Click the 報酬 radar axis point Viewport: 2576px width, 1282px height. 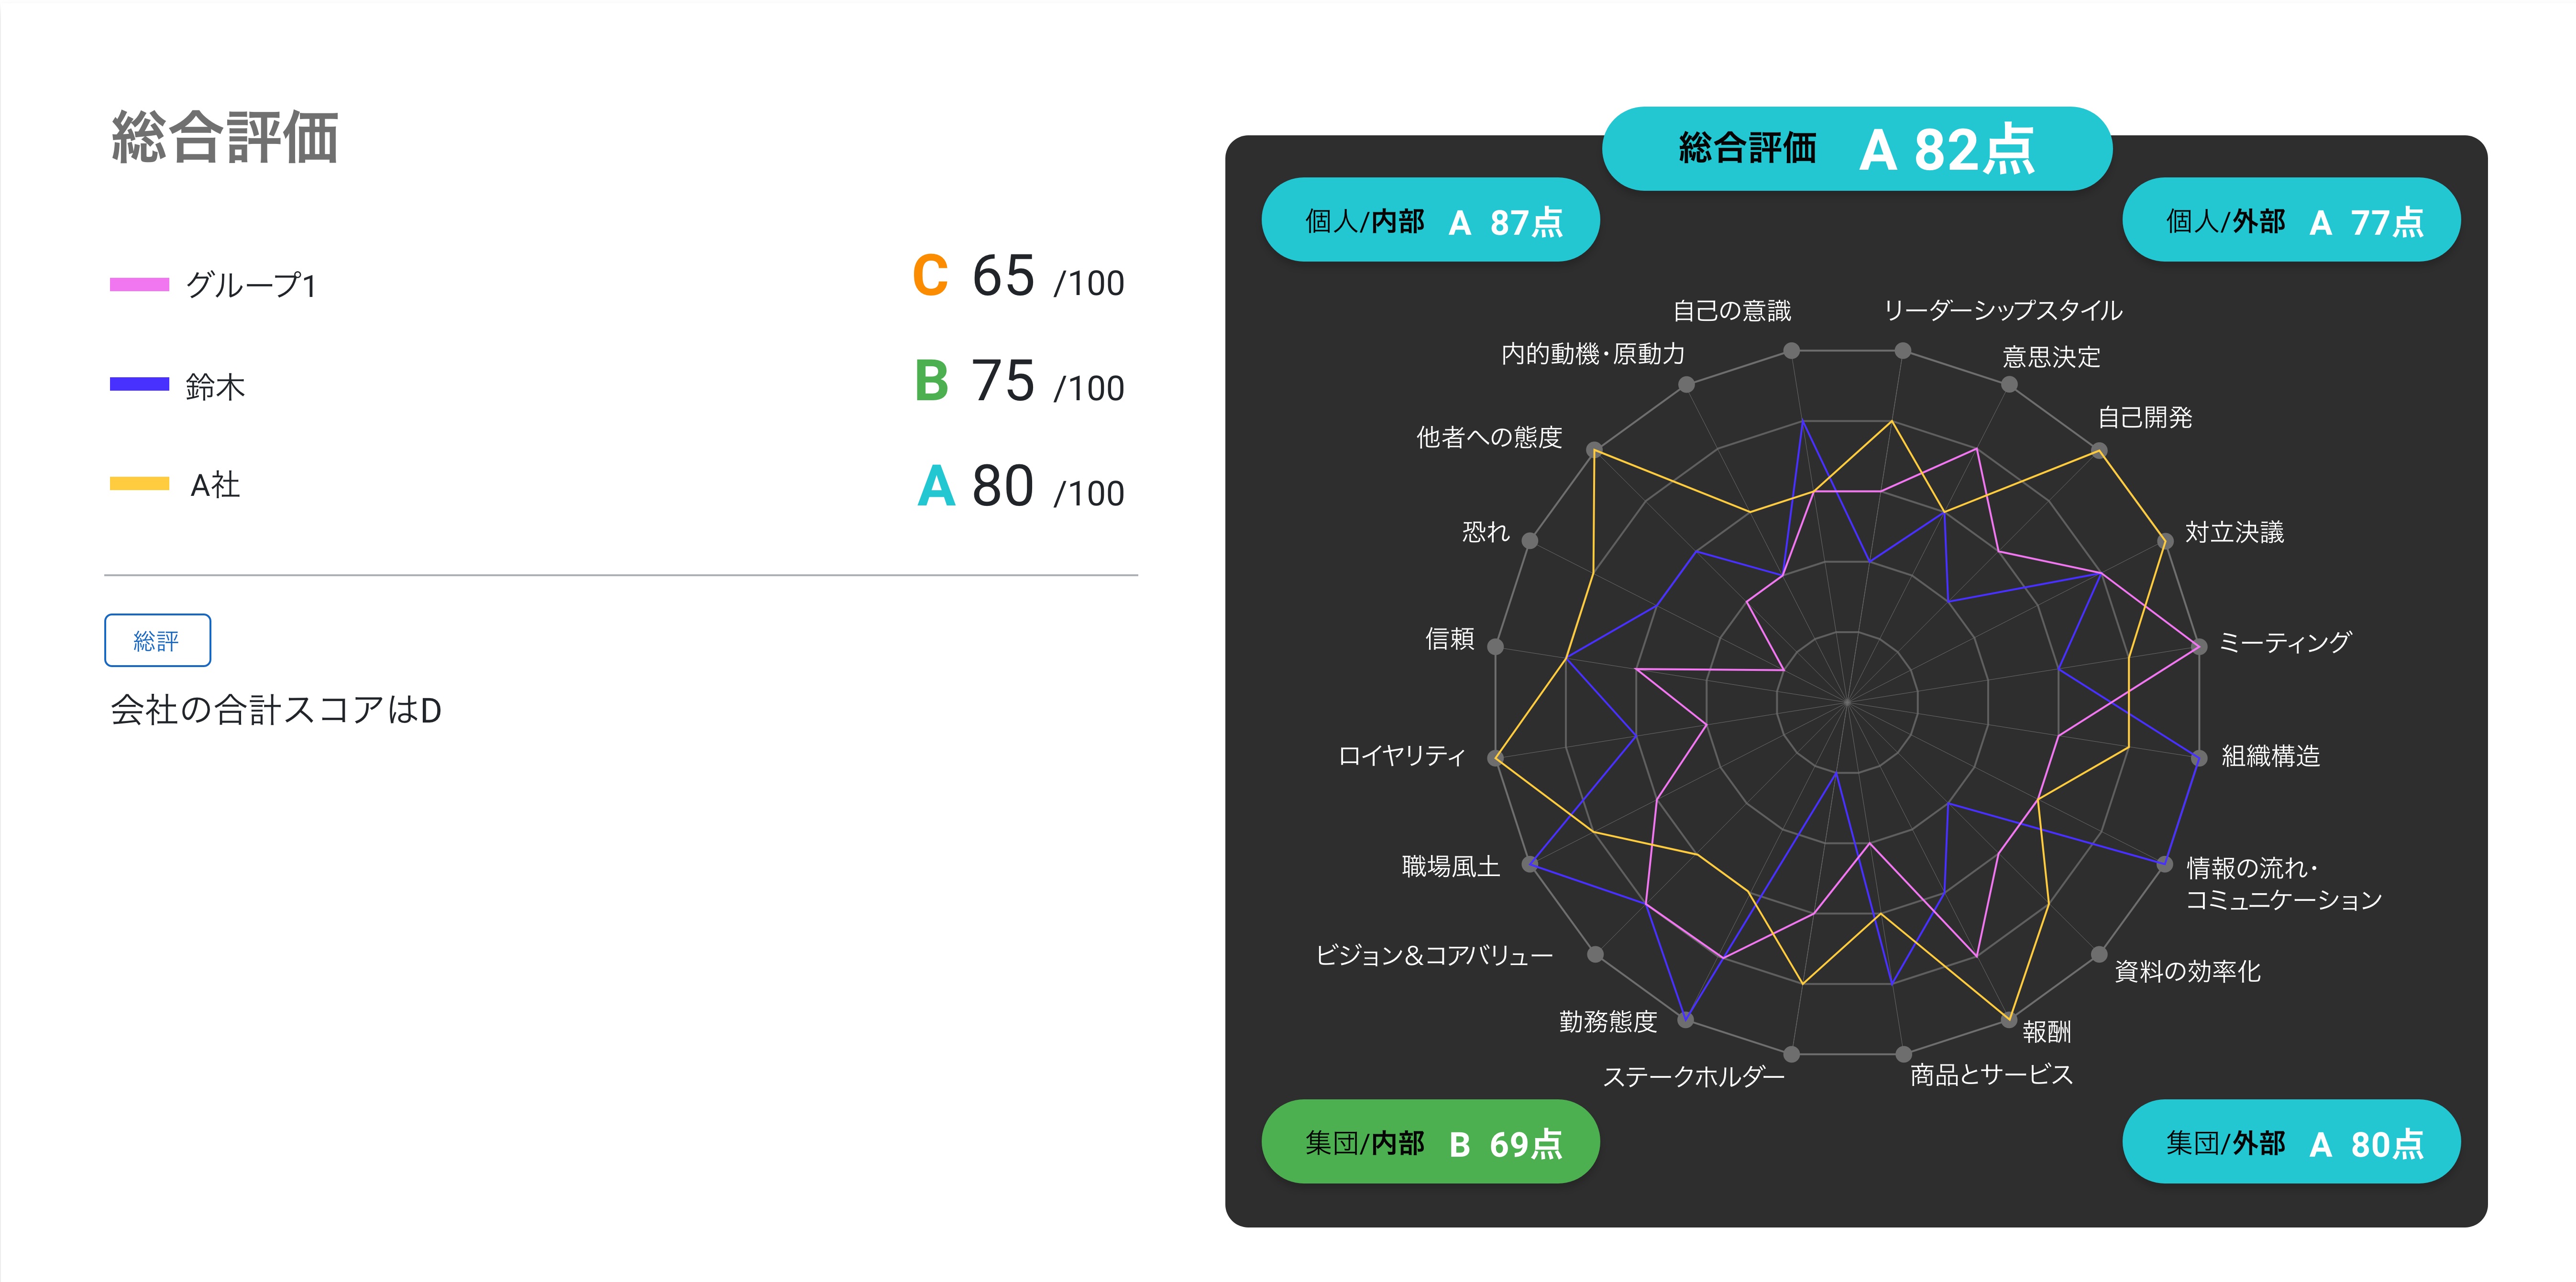(2009, 1020)
